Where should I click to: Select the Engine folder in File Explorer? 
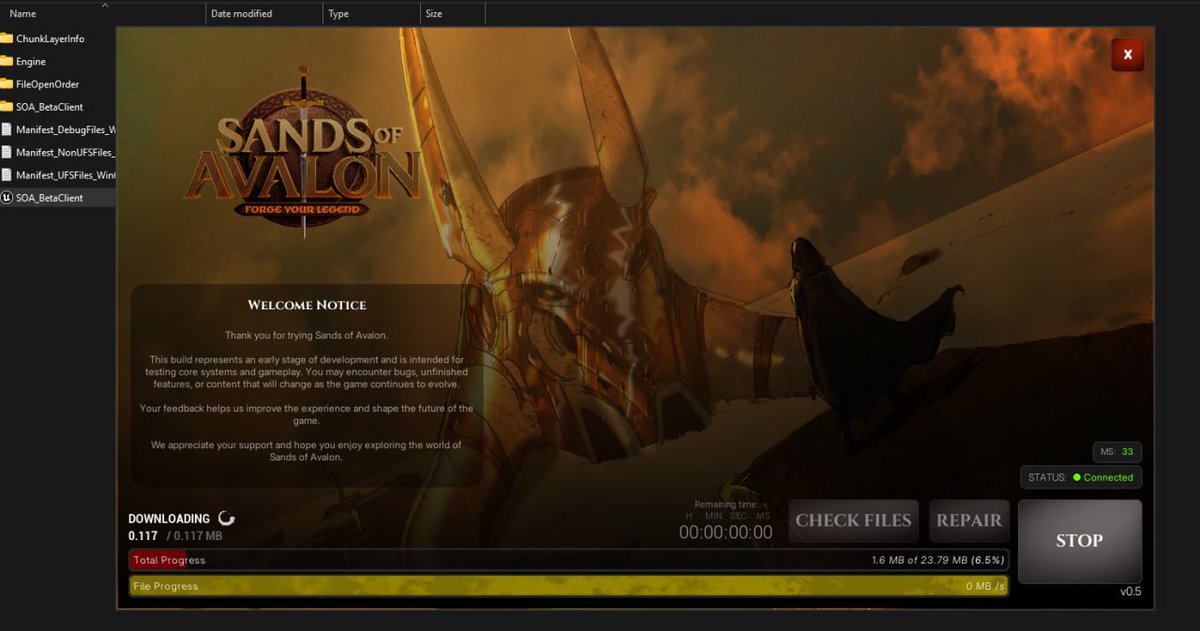coord(31,62)
